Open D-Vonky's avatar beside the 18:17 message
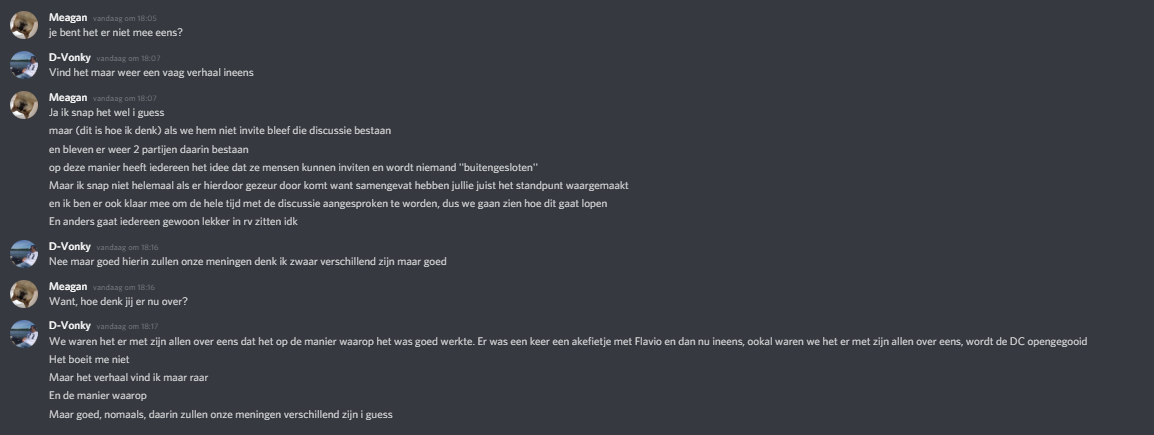The image size is (1154, 435). pos(24,333)
